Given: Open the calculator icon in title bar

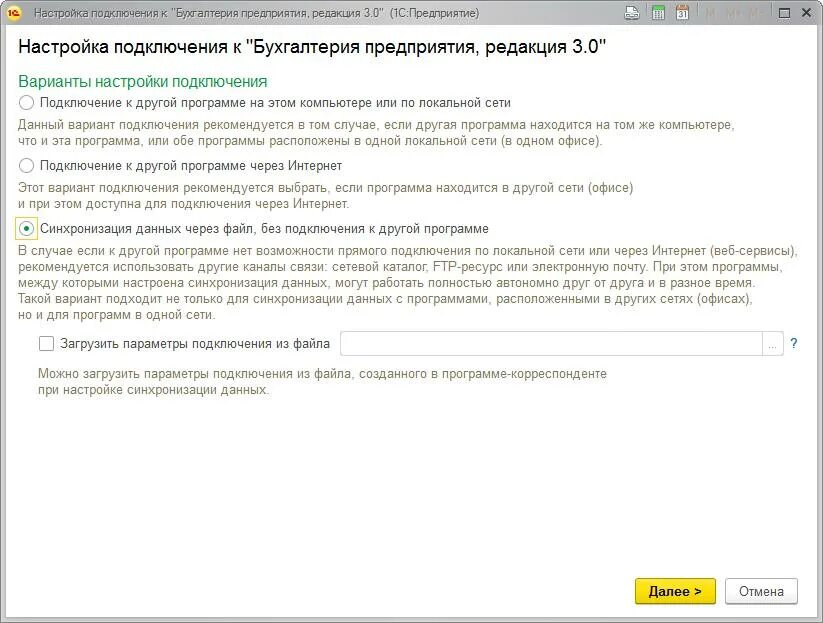Looking at the screenshot, I should coord(658,13).
